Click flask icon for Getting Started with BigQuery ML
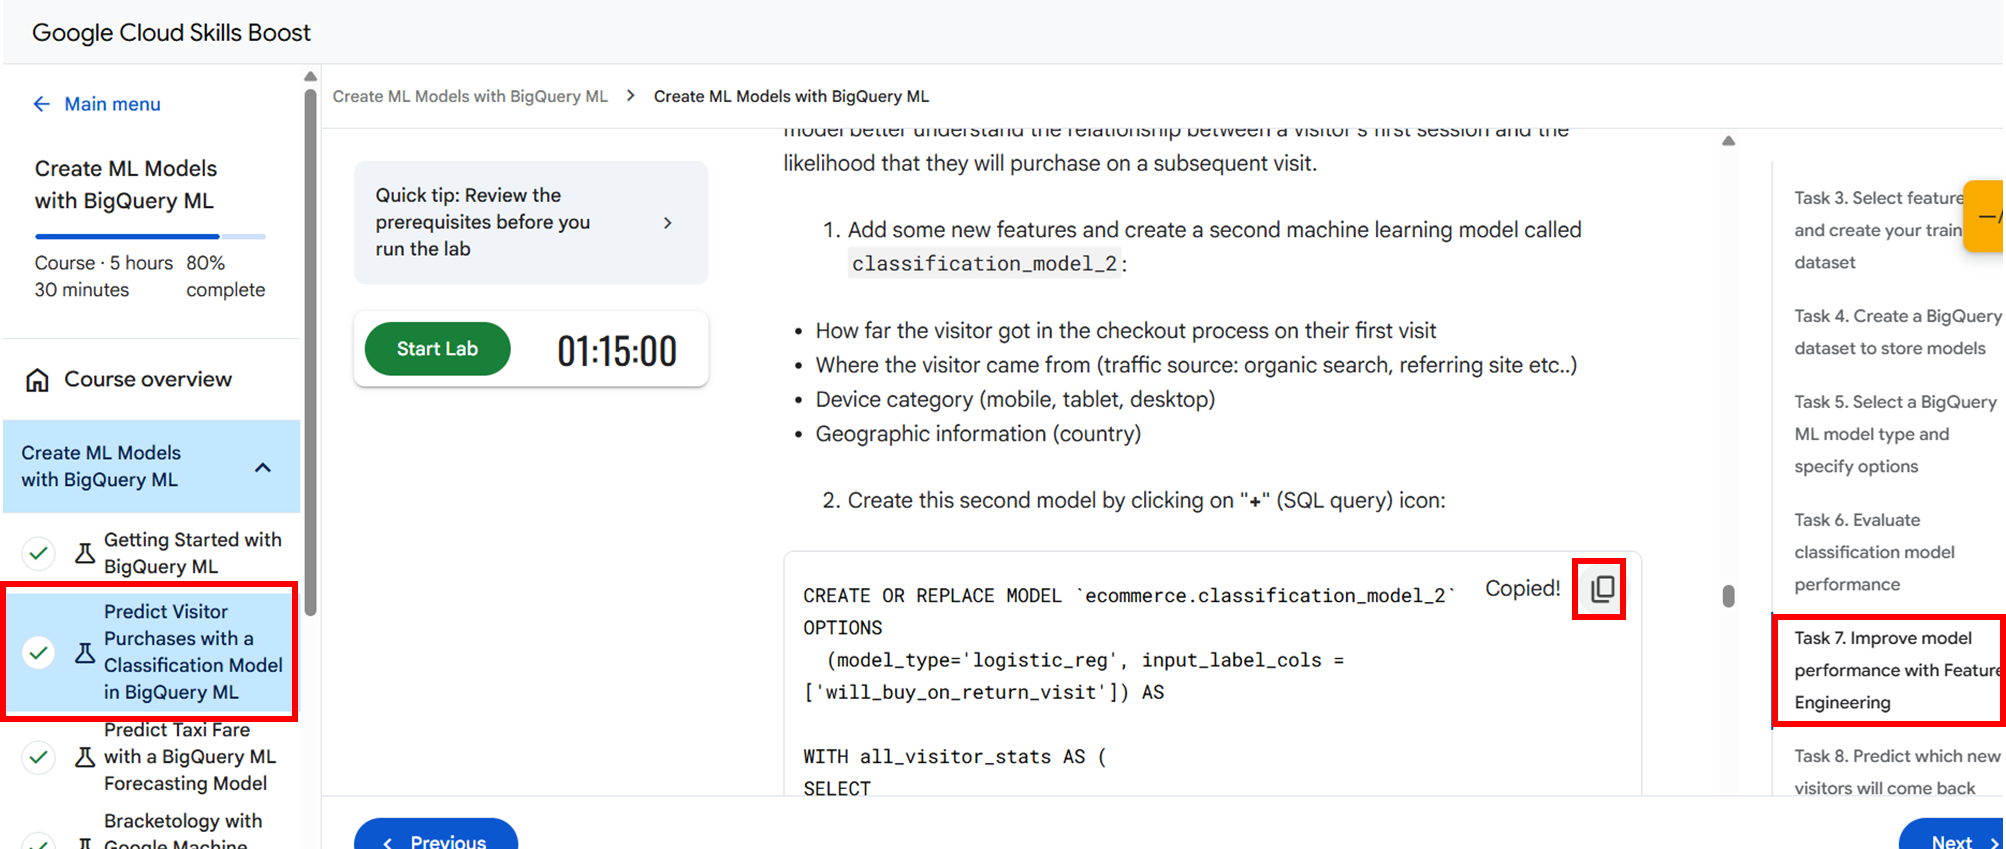Image resolution: width=2006 pixels, height=849 pixels. tap(85, 553)
